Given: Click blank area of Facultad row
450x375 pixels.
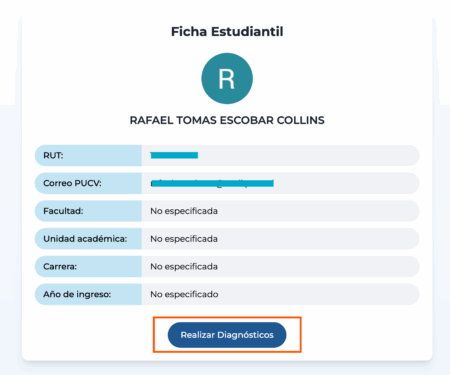Looking at the screenshot, I should click(317, 211).
